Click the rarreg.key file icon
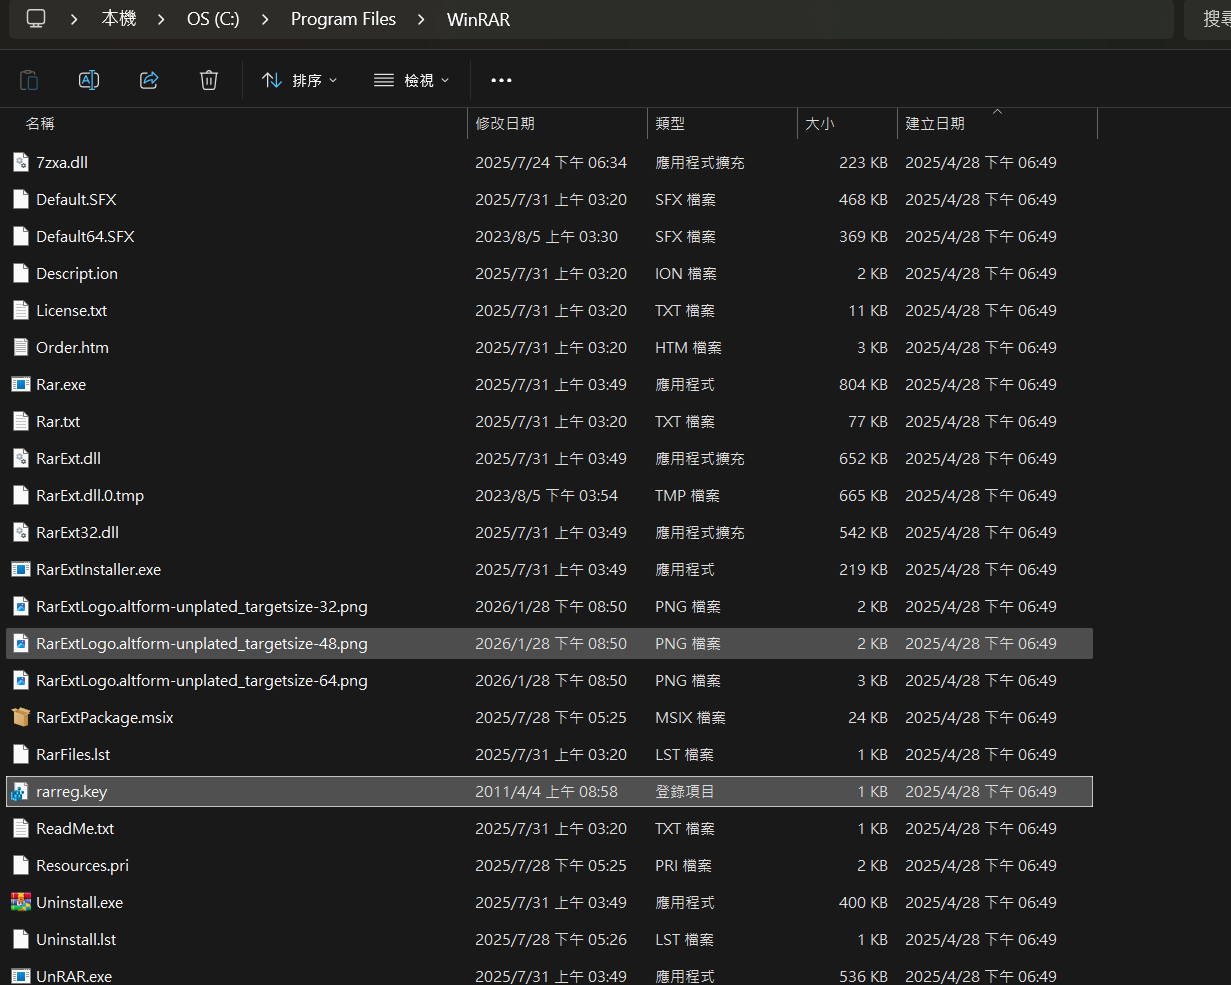This screenshot has width=1231, height=985. pyautogui.click(x=20, y=791)
